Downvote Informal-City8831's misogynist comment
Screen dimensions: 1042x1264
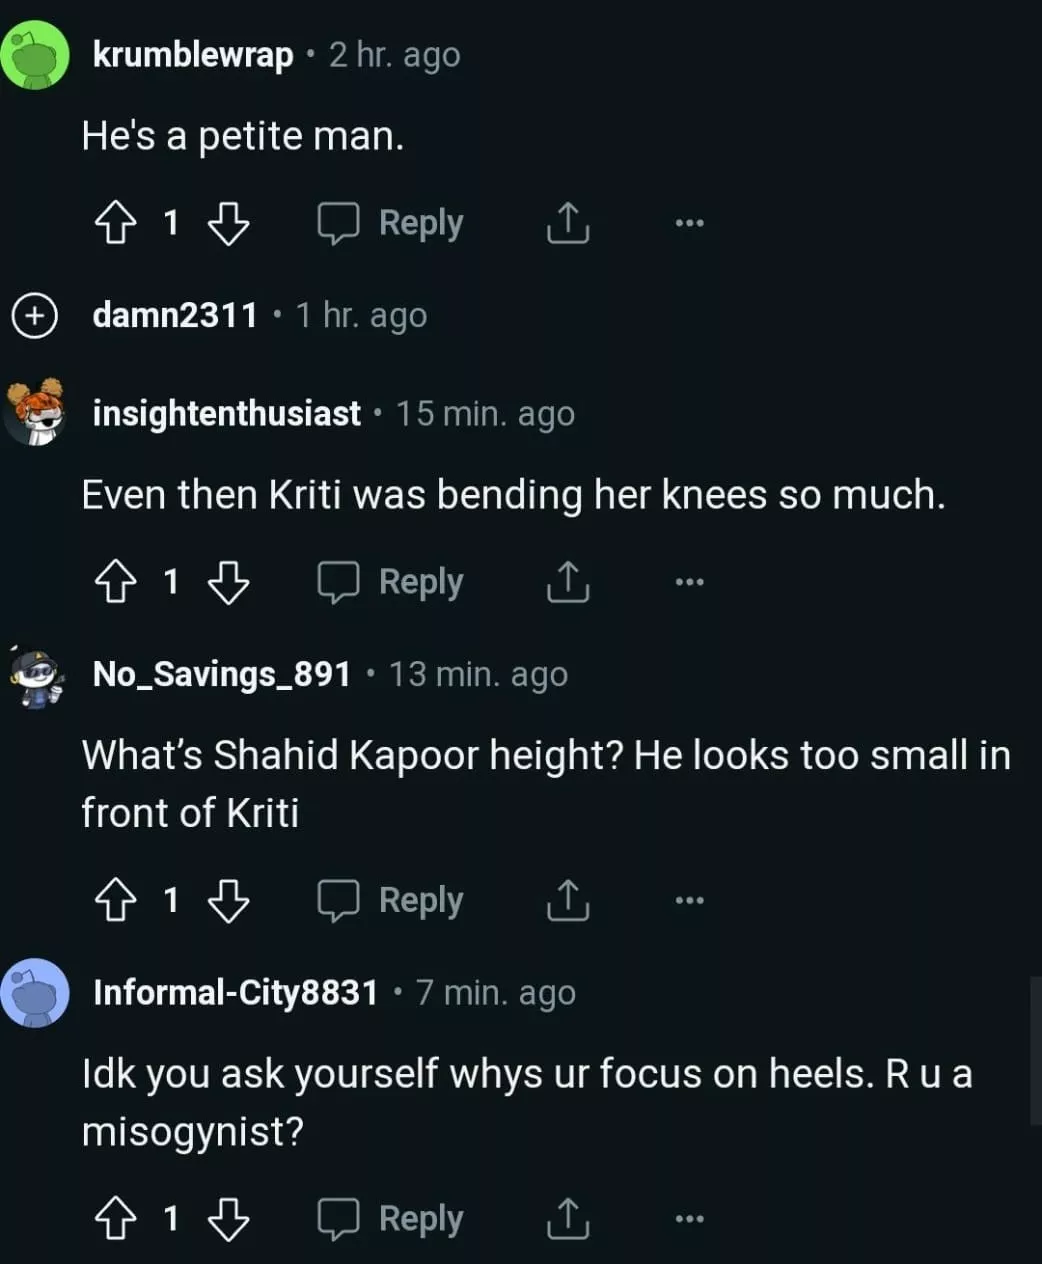pyautogui.click(x=228, y=1218)
